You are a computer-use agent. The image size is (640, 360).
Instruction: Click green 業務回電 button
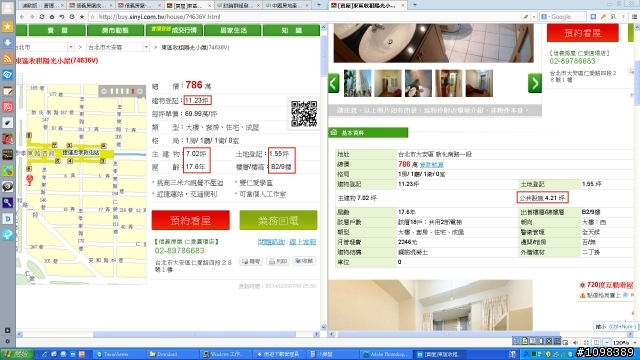(x=278, y=220)
